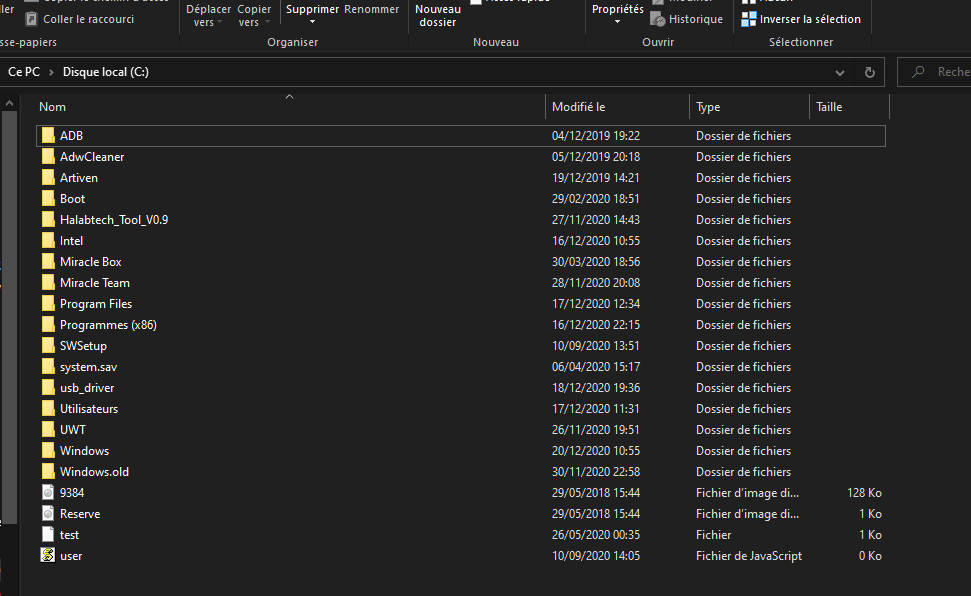Click the user JavaScript file icon
Screen dimensions: 971x596
[48, 556]
